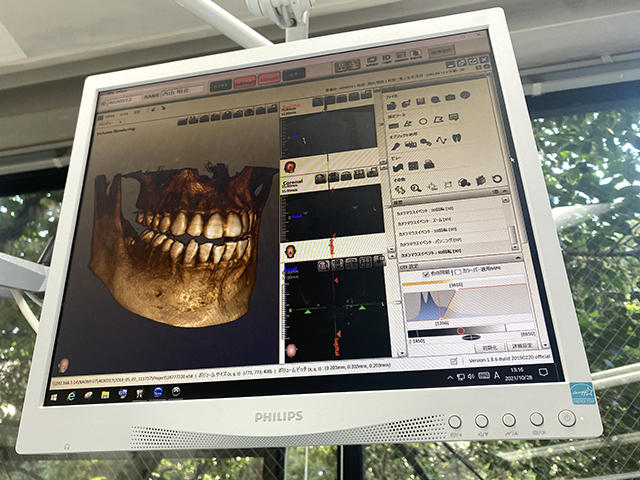Select the tooth object icon

pyautogui.click(x=456, y=139)
